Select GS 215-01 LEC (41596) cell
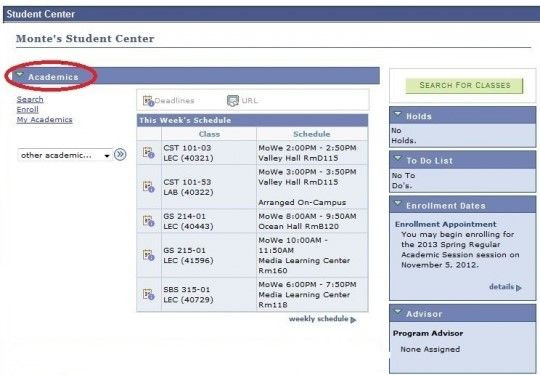This screenshot has height=375, width=540. pyautogui.click(x=209, y=255)
